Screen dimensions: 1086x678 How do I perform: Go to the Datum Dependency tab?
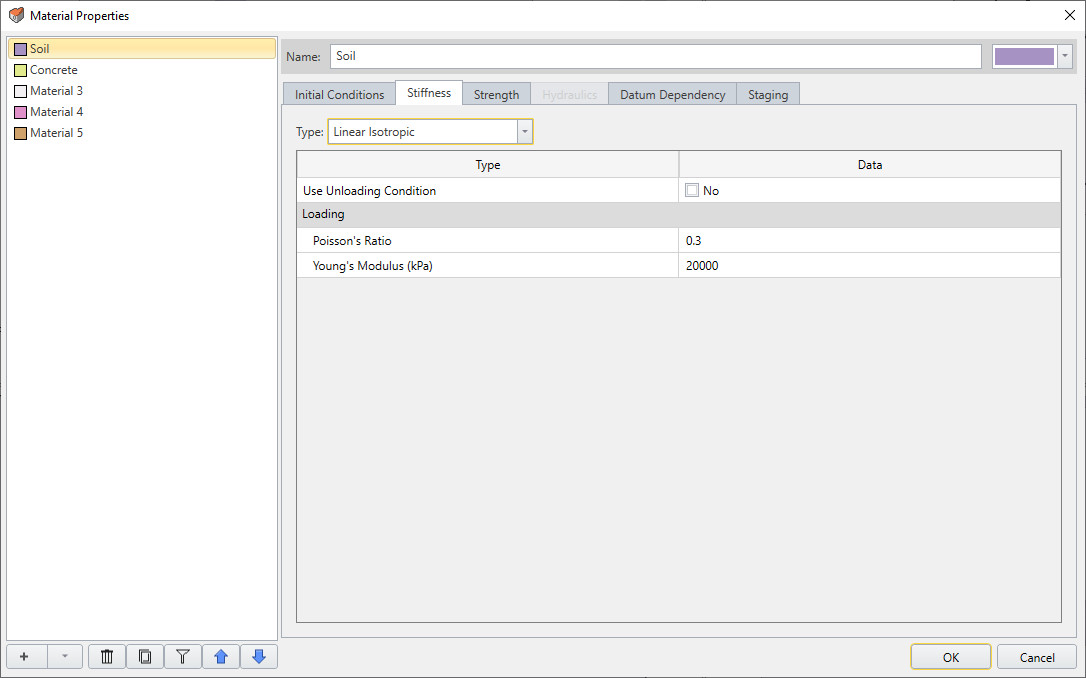point(672,95)
